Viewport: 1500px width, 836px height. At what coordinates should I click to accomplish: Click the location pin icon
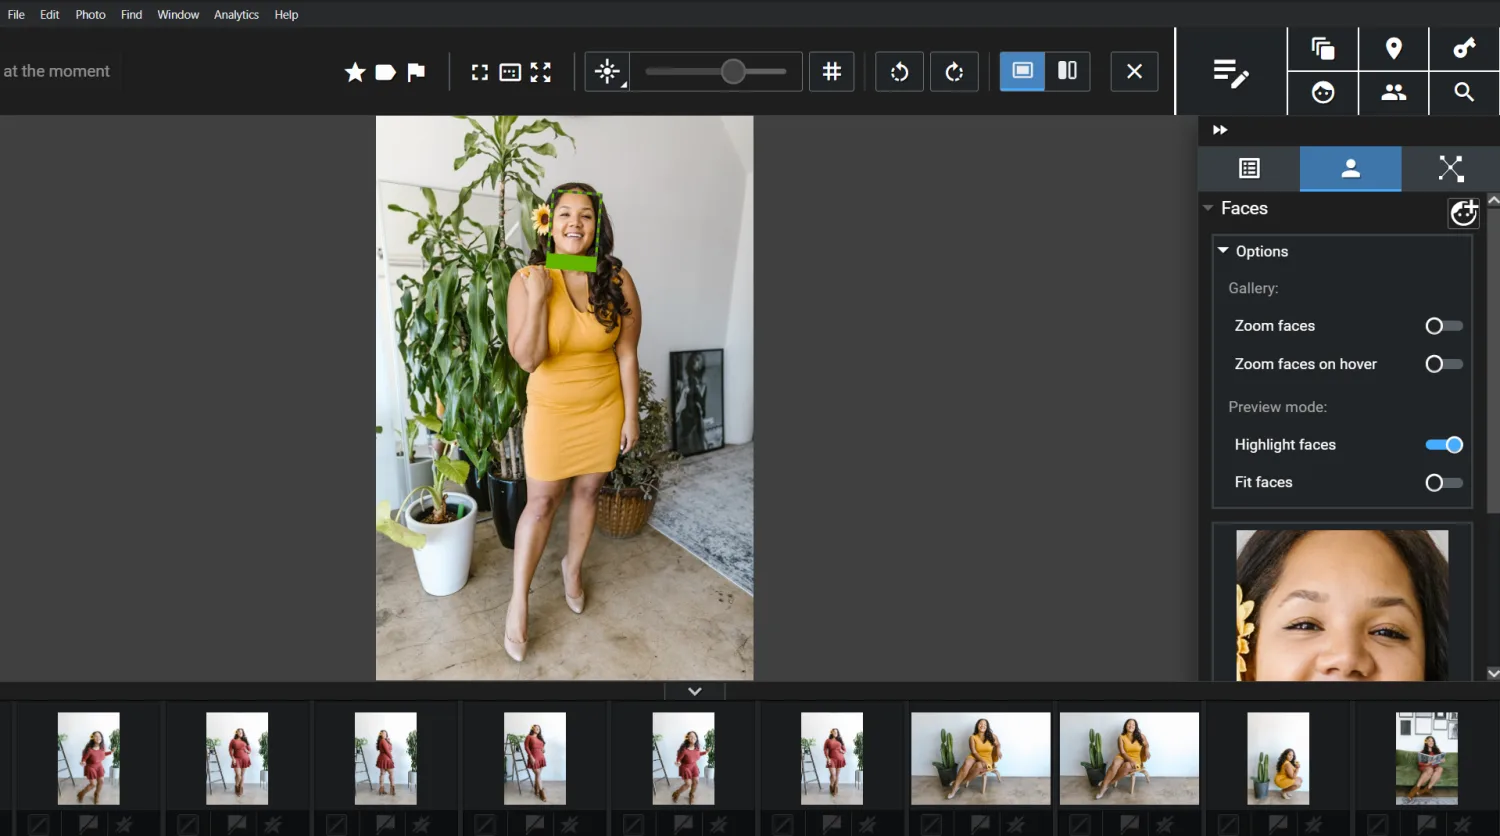pyautogui.click(x=1394, y=48)
